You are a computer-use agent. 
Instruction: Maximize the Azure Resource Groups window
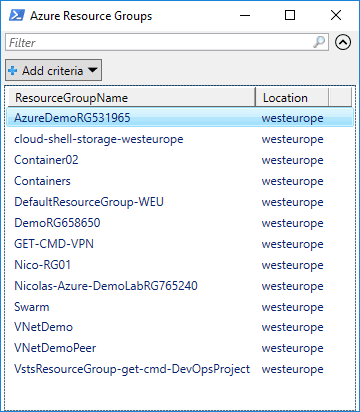click(290, 15)
